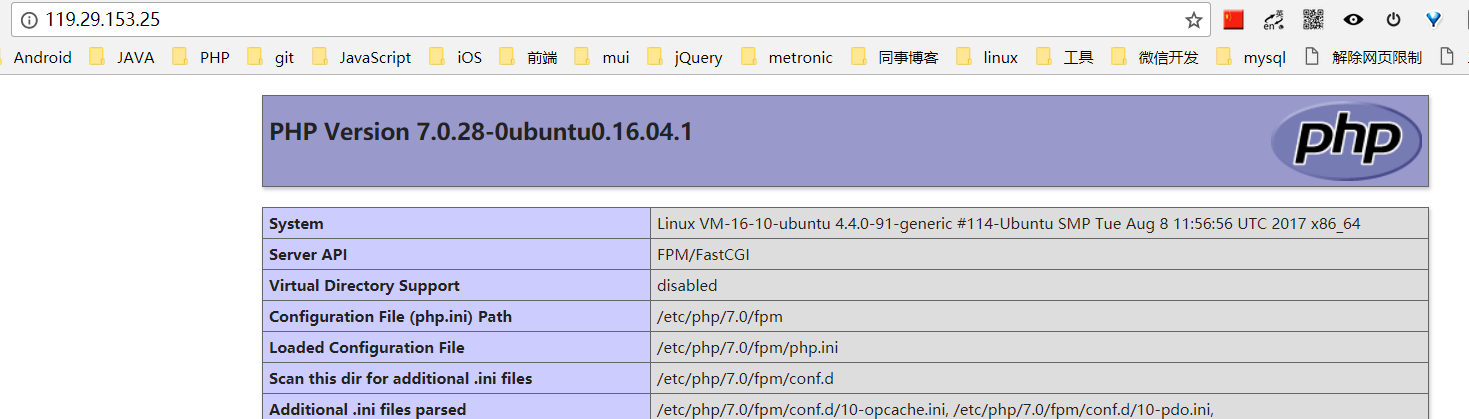Open the JavaScript bookmark folder
The width and height of the screenshot is (1469, 419).
click(361, 57)
